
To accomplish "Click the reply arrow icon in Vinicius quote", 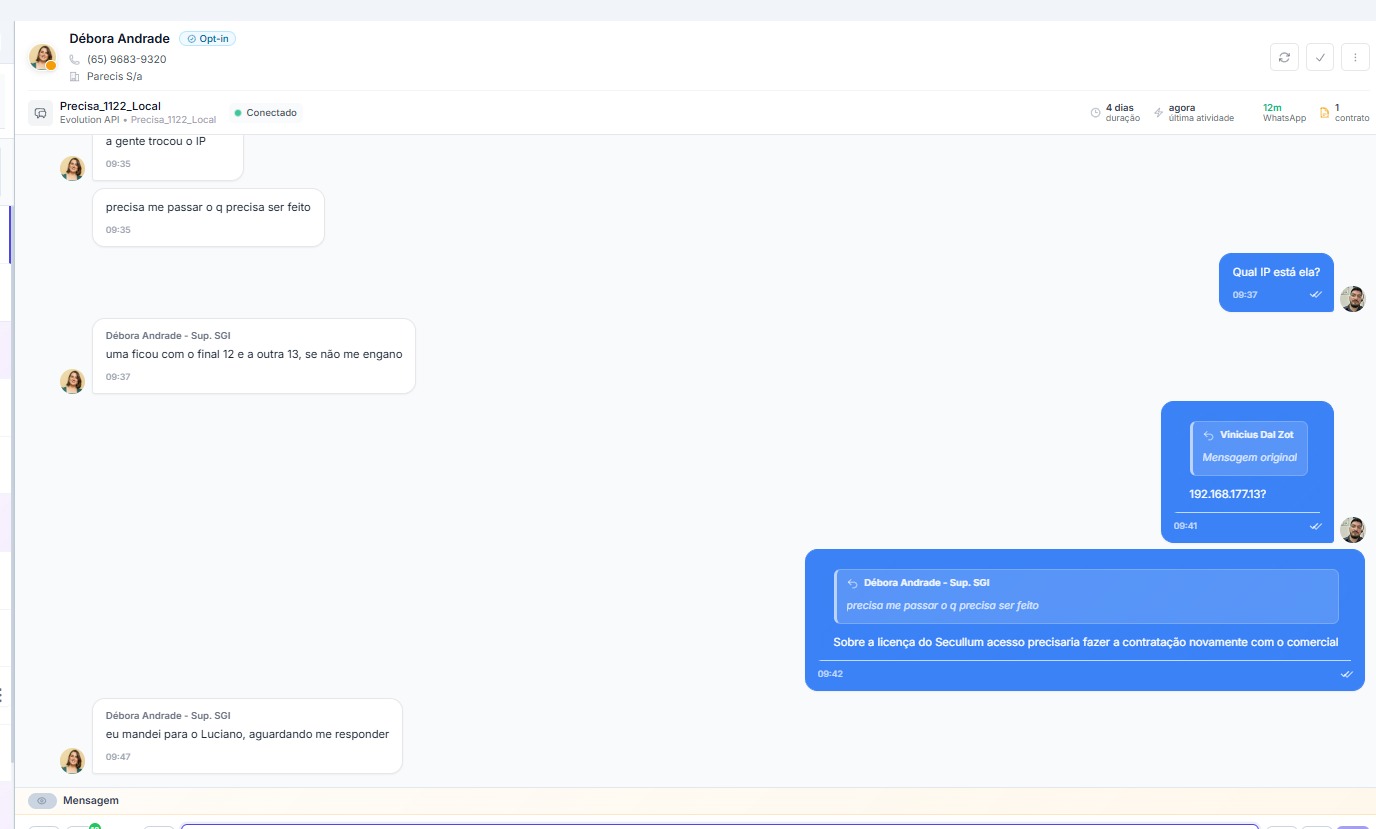I will pos(1208,435).
